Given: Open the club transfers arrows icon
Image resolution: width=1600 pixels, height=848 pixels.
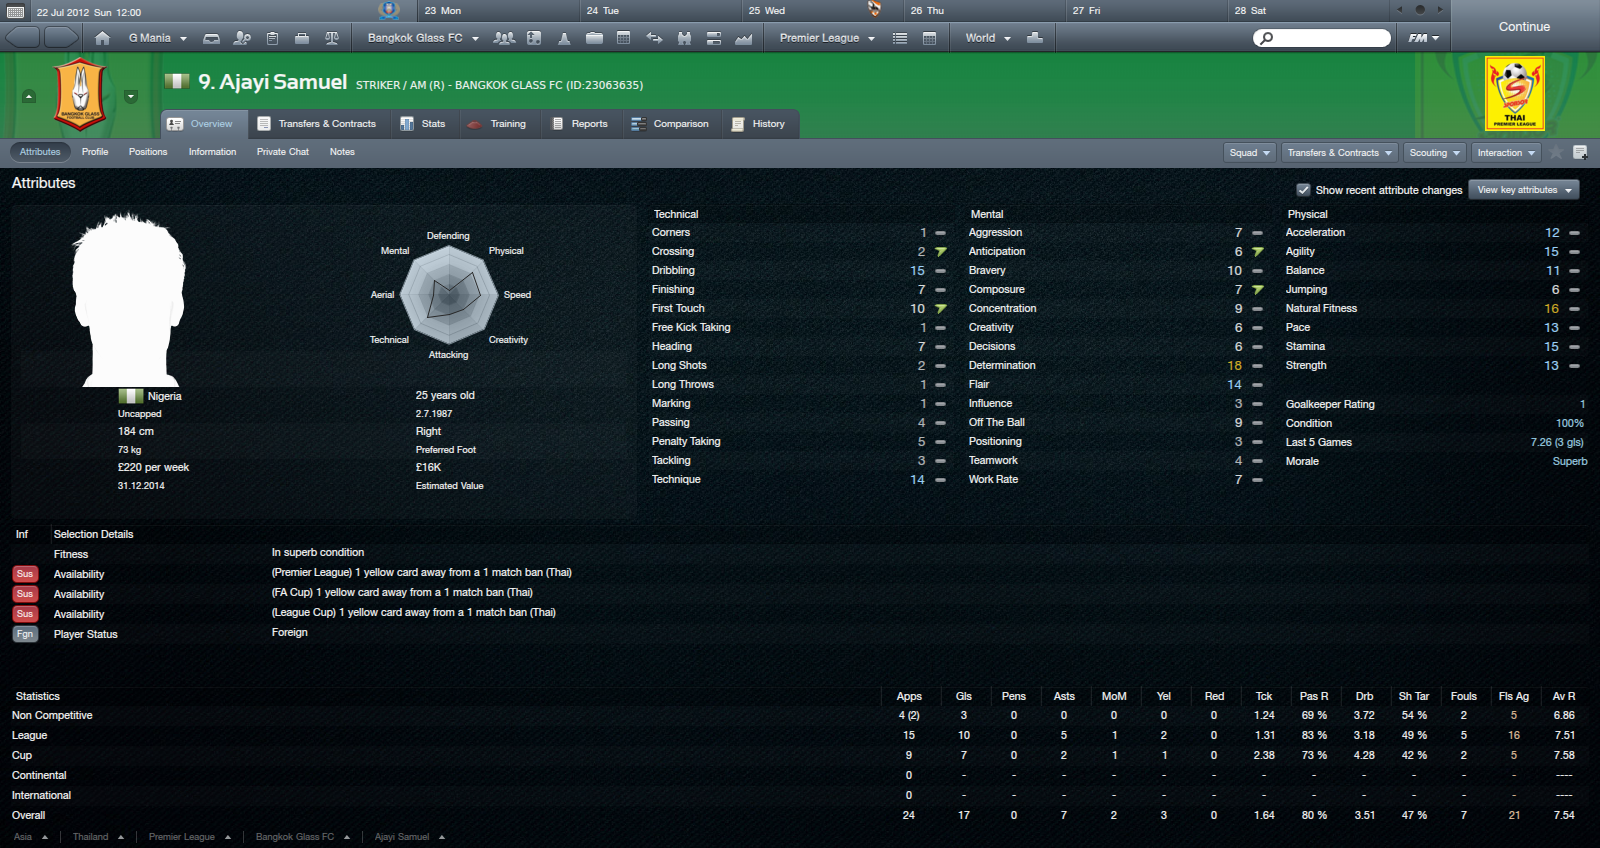Looking at the screenshot, I should coord(654,38).
